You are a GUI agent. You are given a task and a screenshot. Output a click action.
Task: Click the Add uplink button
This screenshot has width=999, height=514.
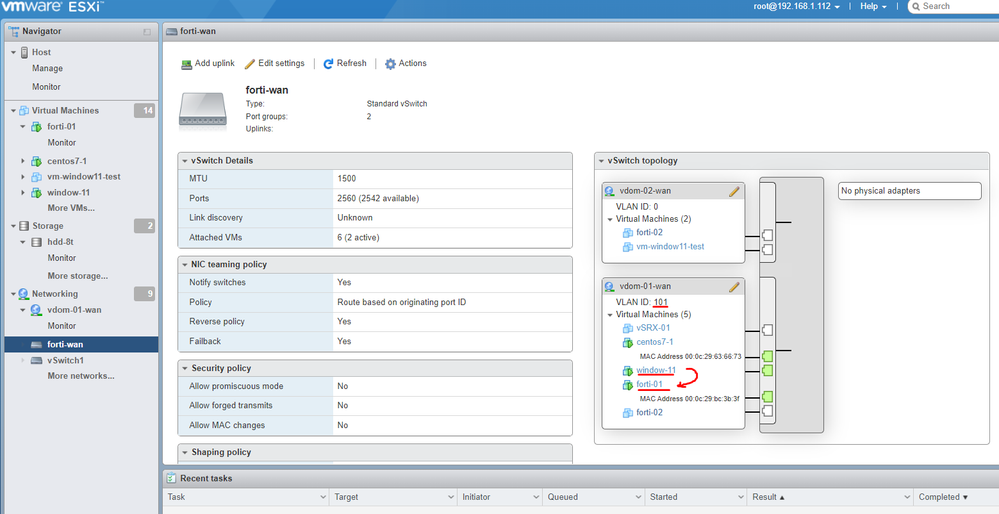[208, 64]
